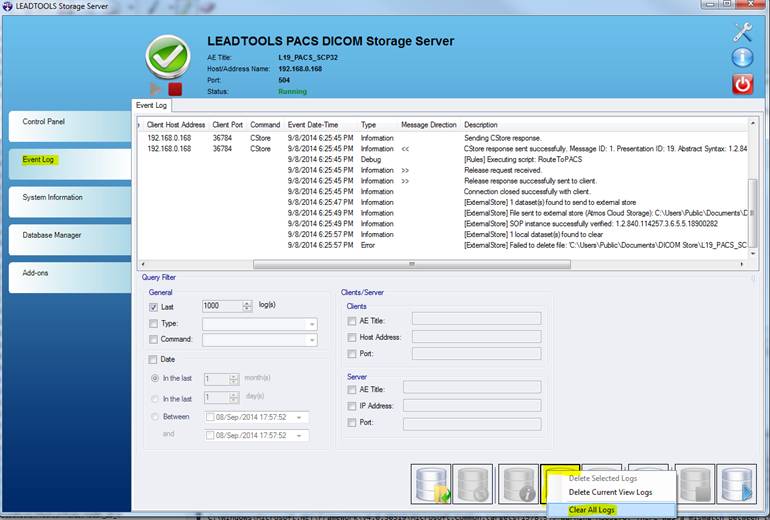Image resolution: width=770 pixels, height=520 pixels.
Task: Enable the Type filter checkbox
Action: pyautogui.click(x=154, y=324)
